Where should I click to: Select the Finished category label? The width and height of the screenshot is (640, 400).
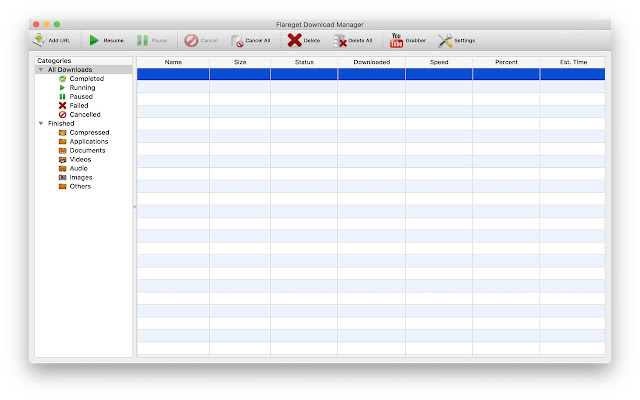click(61, 123)
